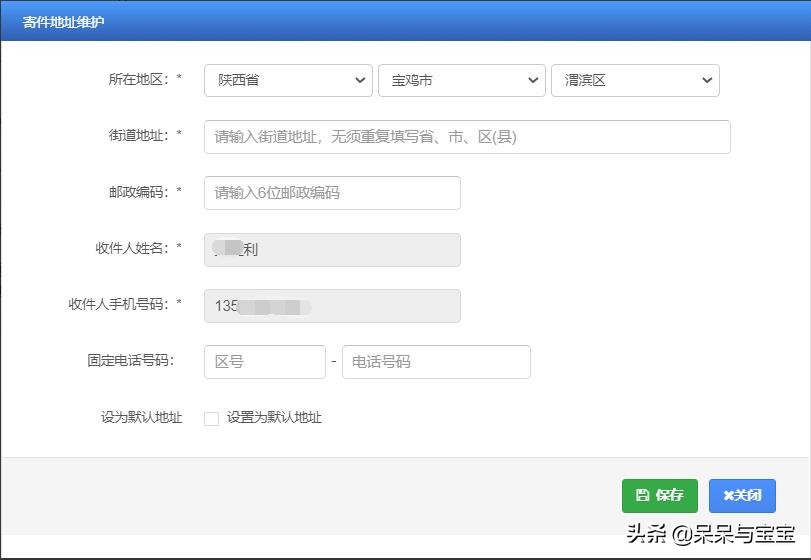Click the blue 关闭 close button
The image size is (811, 560).
(x=742, y=496)
